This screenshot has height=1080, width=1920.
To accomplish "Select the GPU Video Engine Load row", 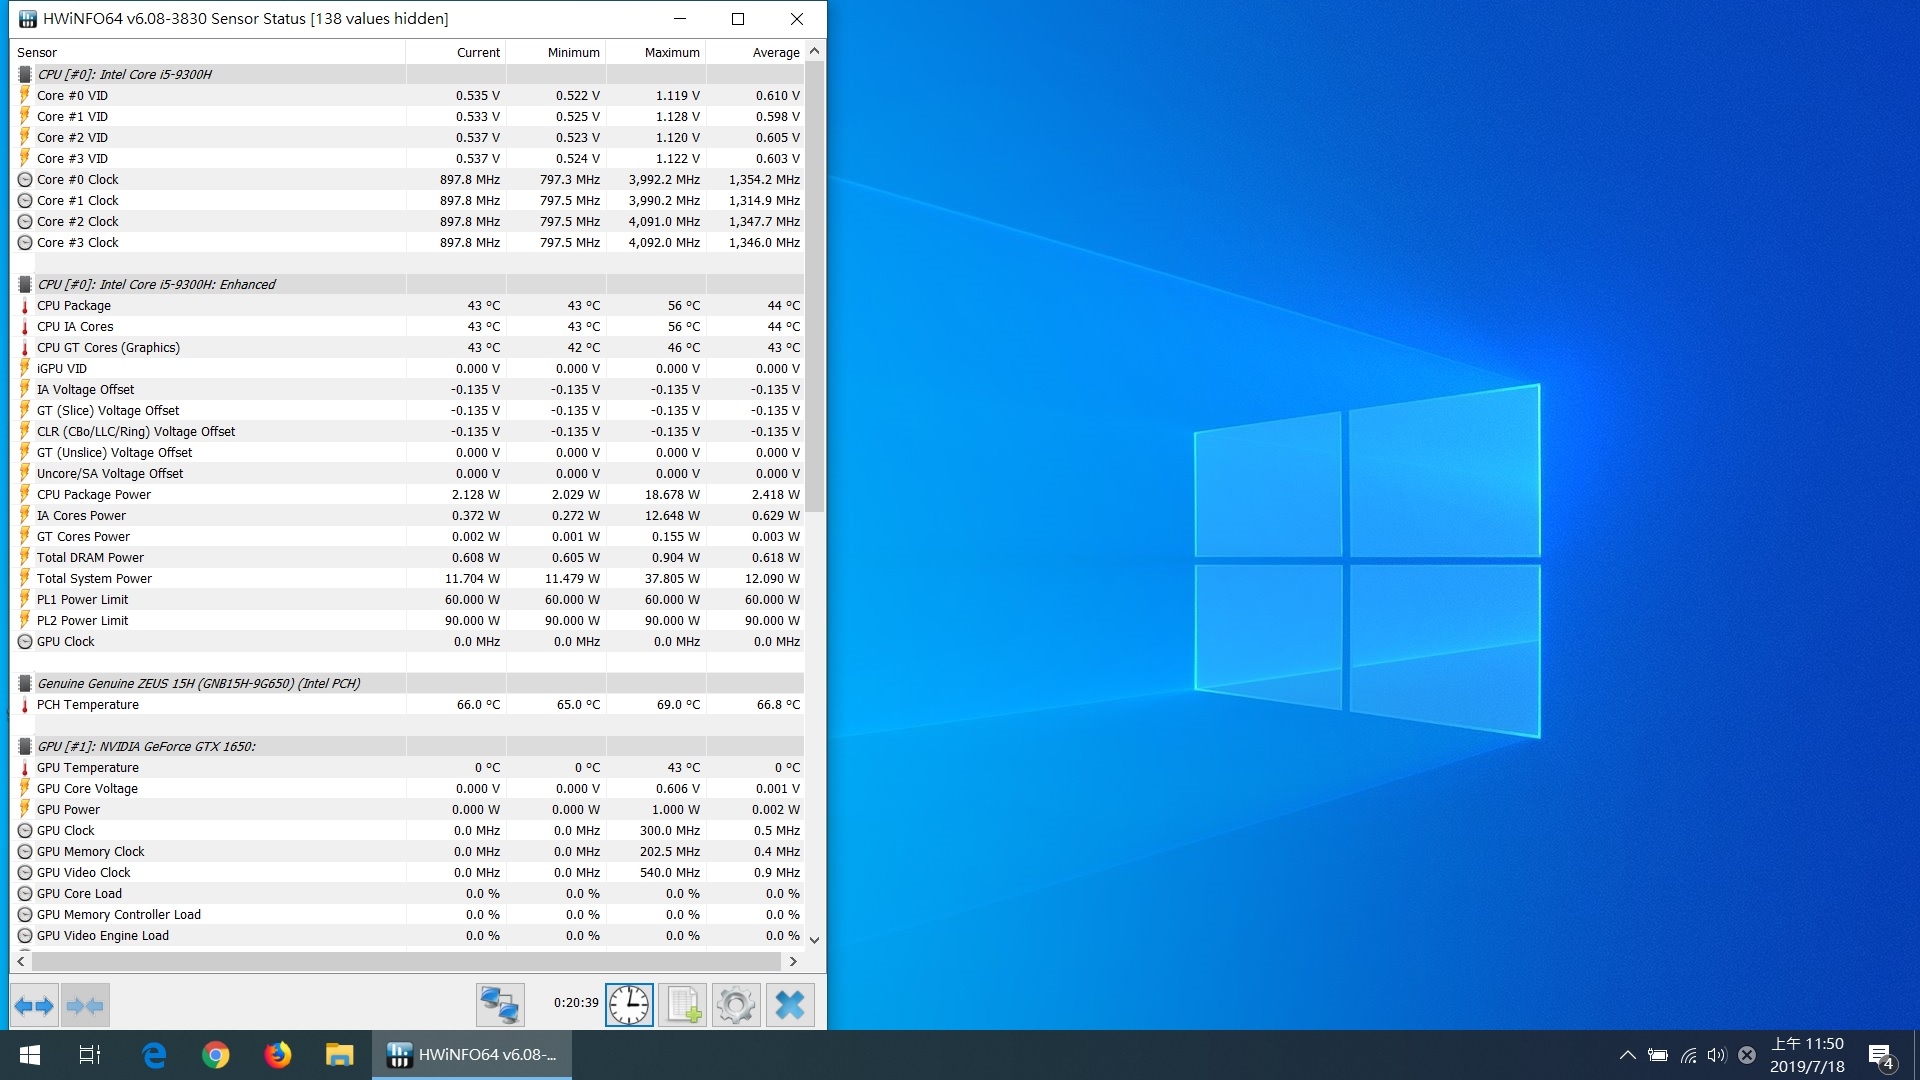I will [407, 935].
